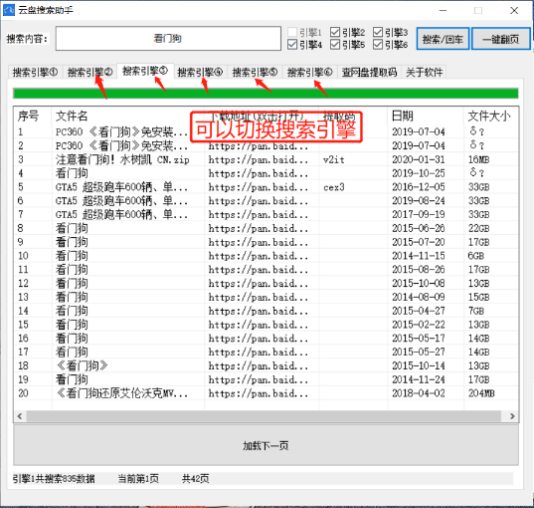This screenshot has width=534, height=508.
Task: Click the 204MB file size cell
Action: coord(481,393)
